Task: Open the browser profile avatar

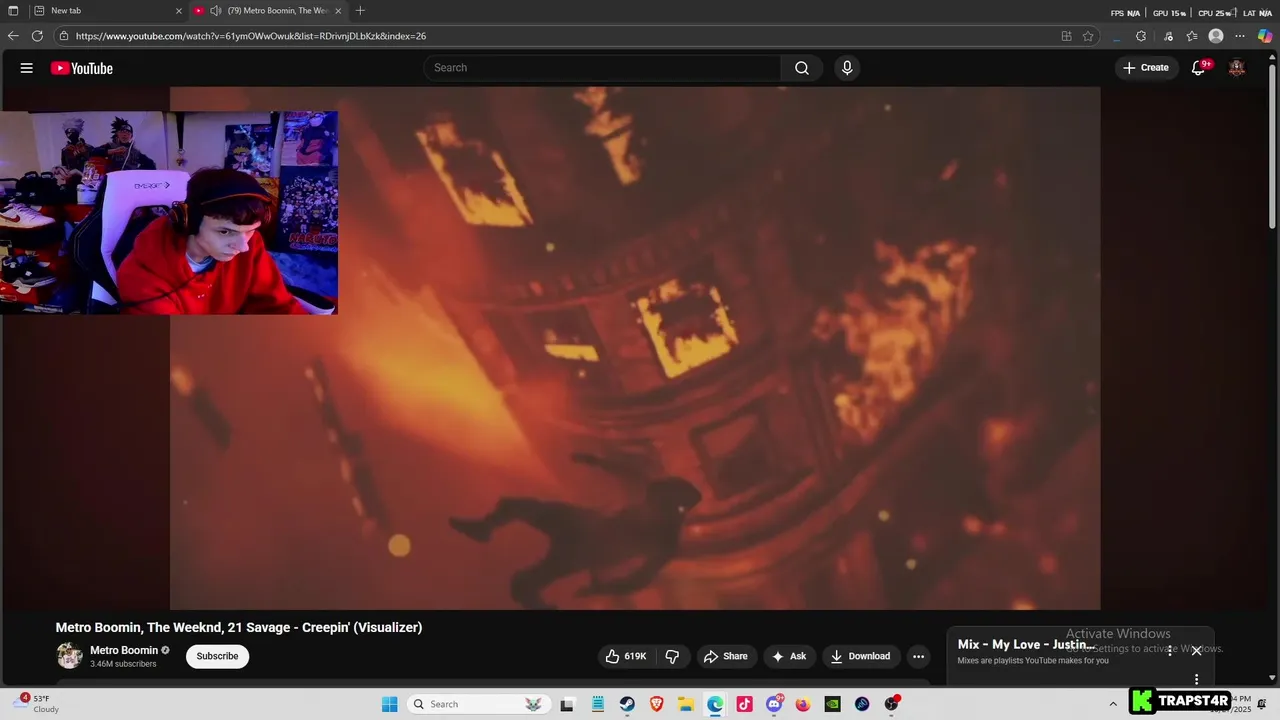Action: pos(1216,36)
